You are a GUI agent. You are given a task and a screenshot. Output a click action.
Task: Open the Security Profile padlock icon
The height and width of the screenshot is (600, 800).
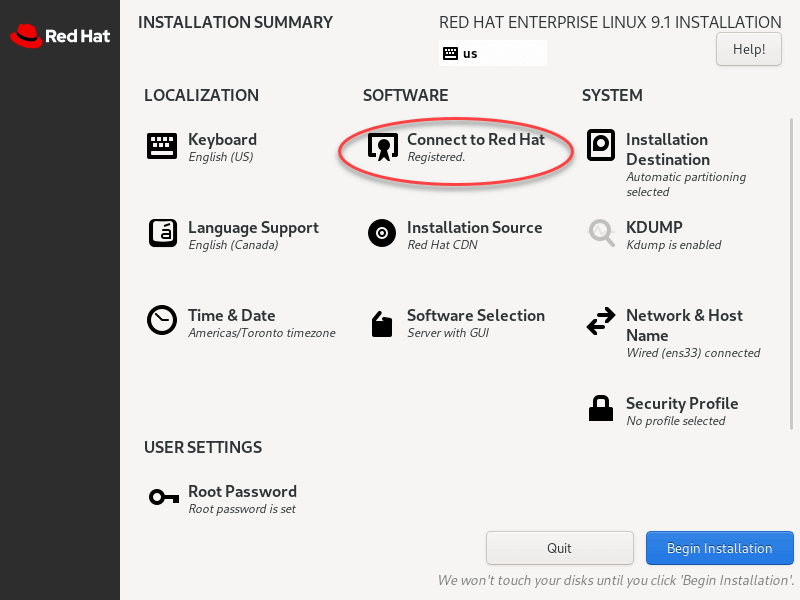[x=601, y=408]
